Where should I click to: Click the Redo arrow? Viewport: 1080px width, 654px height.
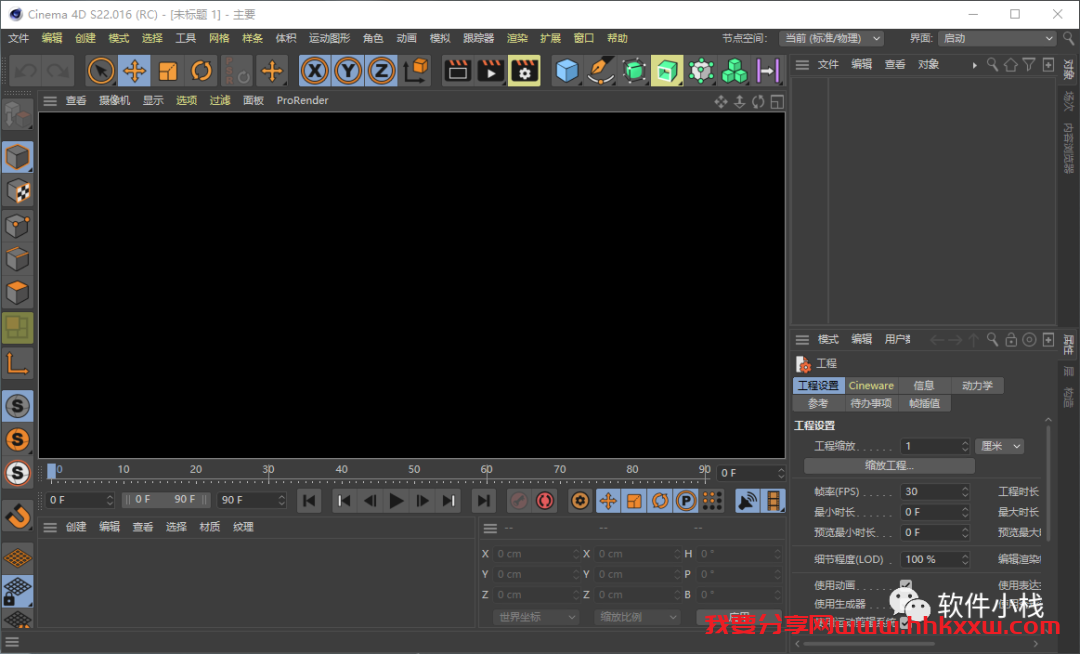[58, 71]
